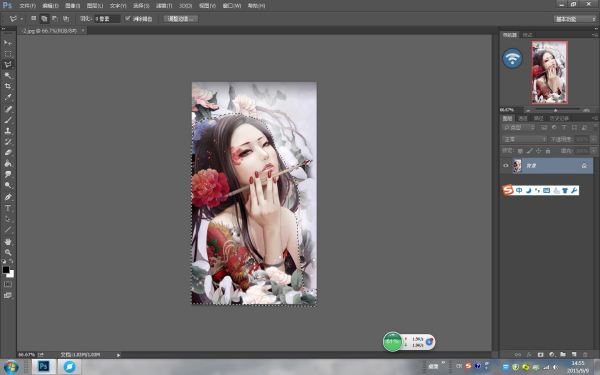Select the Hand tool

point(8,242)
